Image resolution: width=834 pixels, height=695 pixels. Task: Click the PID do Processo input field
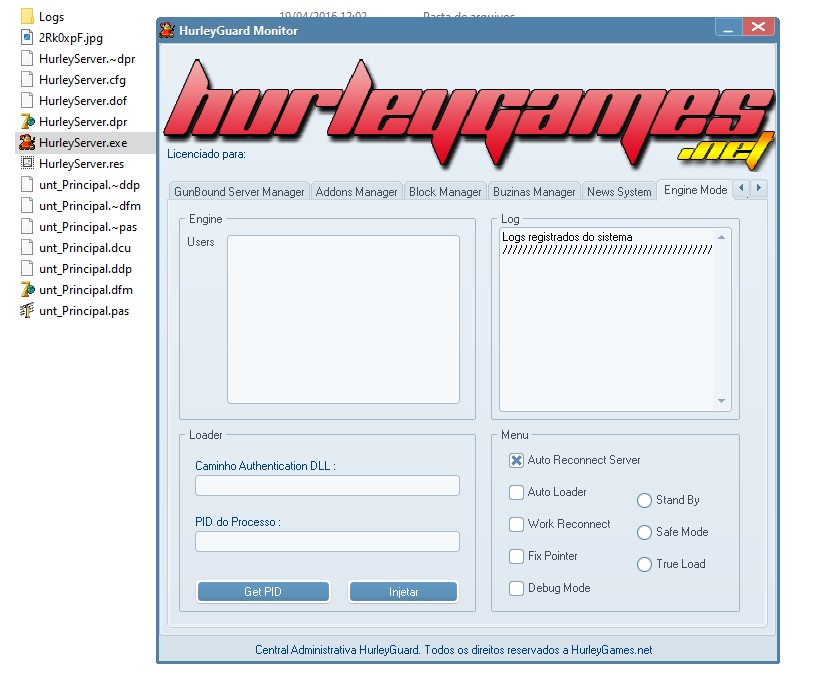coord(327,541)
